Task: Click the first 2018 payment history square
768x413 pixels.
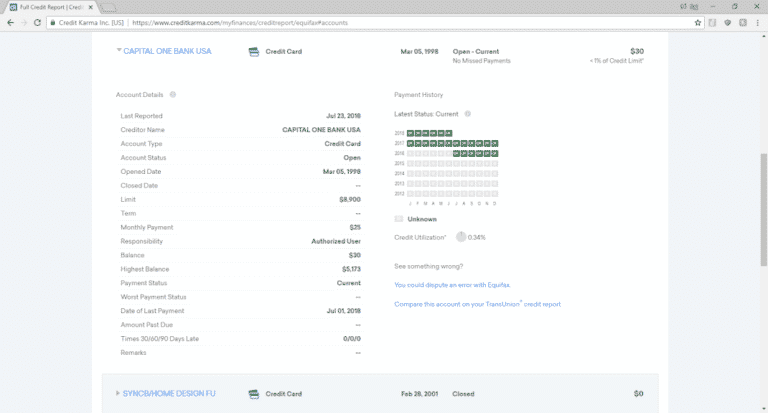Action: [410, 133]
